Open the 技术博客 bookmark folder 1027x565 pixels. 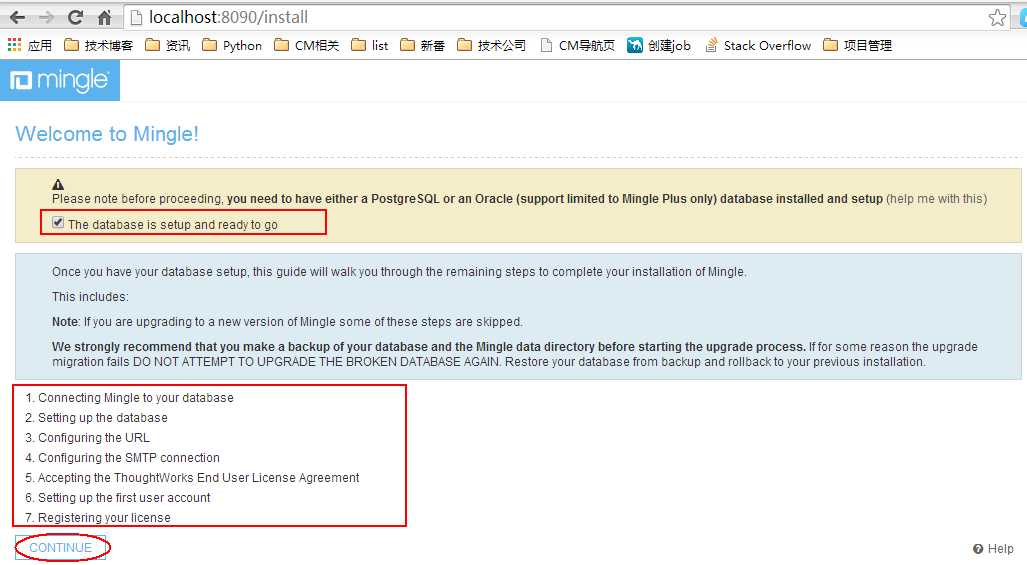tap(98, 45)
